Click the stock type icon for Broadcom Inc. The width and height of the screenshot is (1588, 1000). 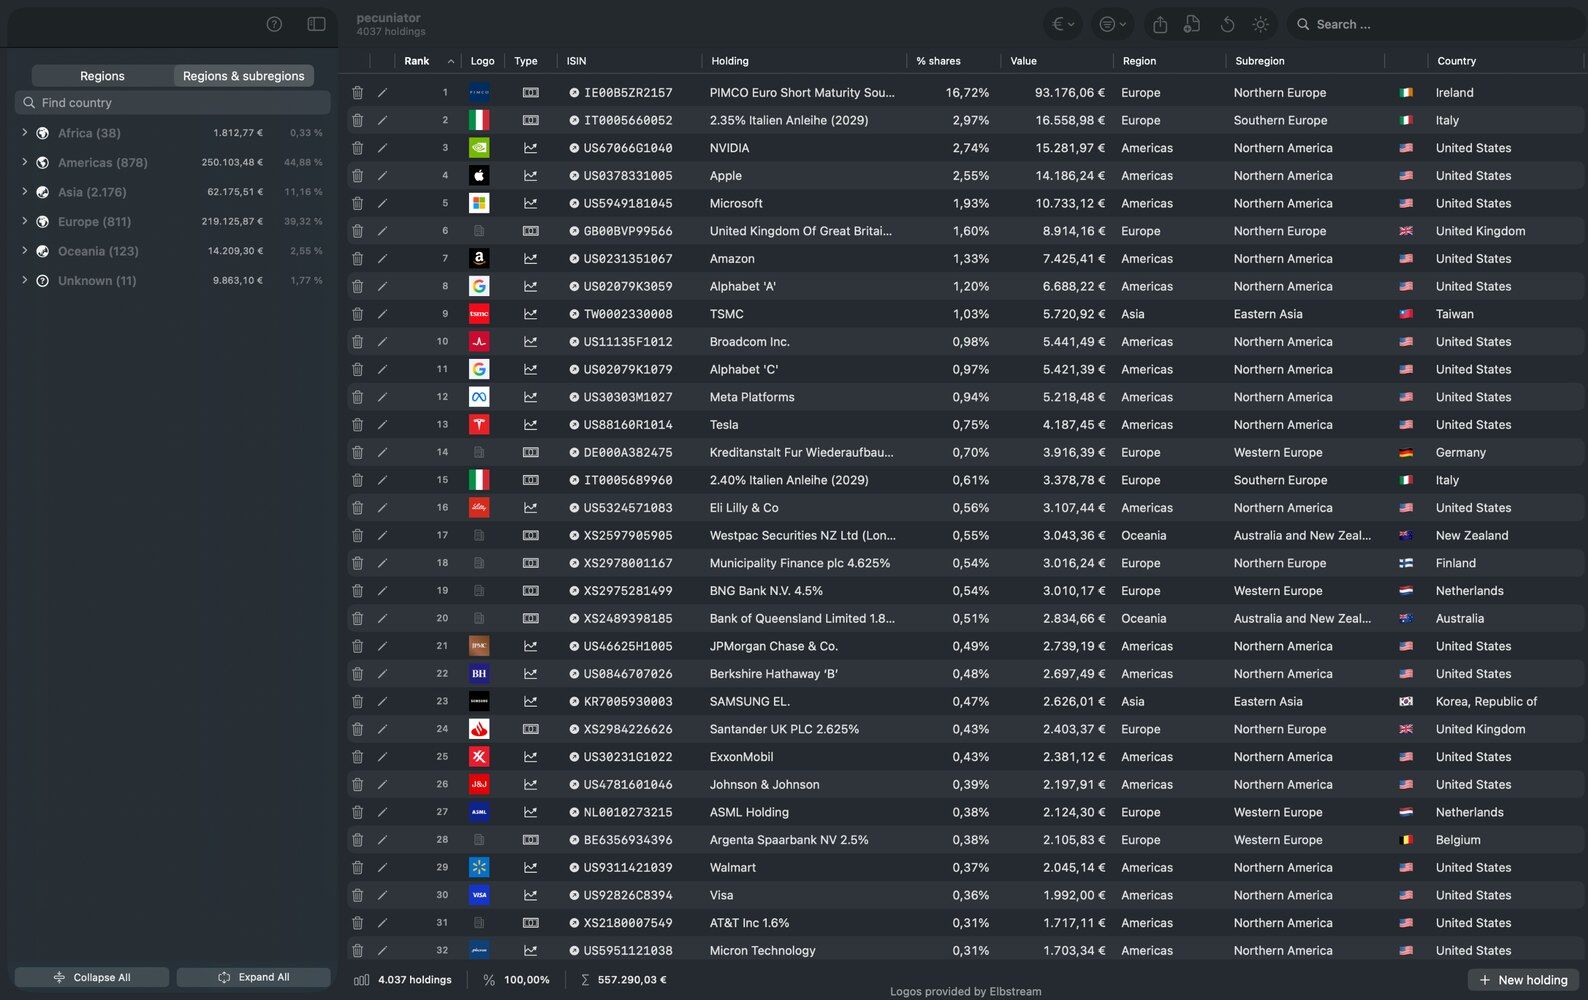[530, 342]
